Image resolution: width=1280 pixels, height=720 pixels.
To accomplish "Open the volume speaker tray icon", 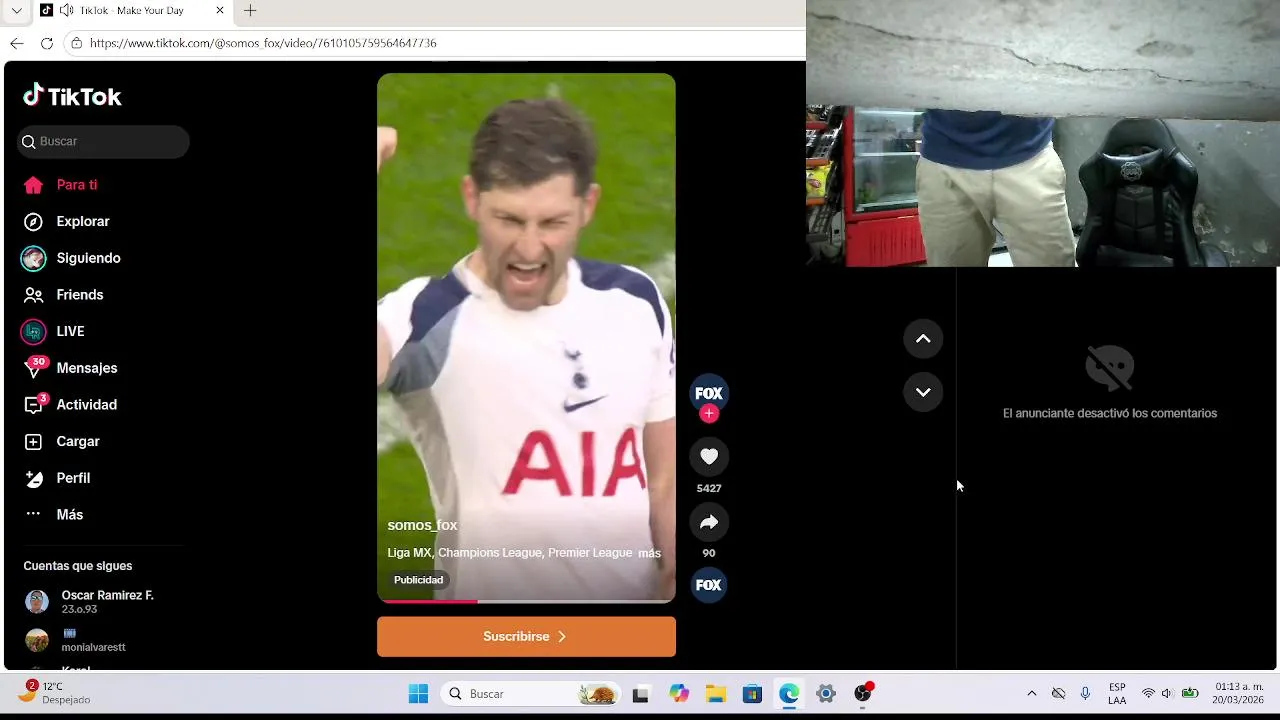I will pyautogui.click(x=1167, y=693).
